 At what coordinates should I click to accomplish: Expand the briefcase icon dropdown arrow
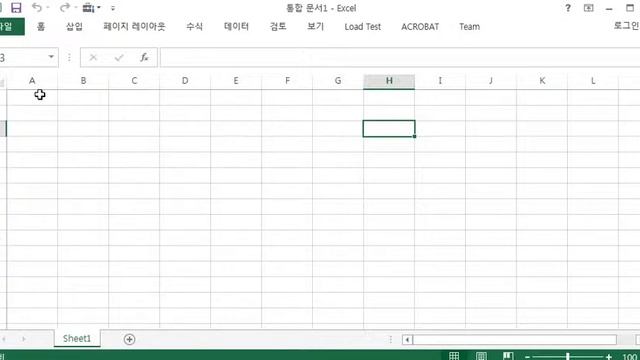99,8
